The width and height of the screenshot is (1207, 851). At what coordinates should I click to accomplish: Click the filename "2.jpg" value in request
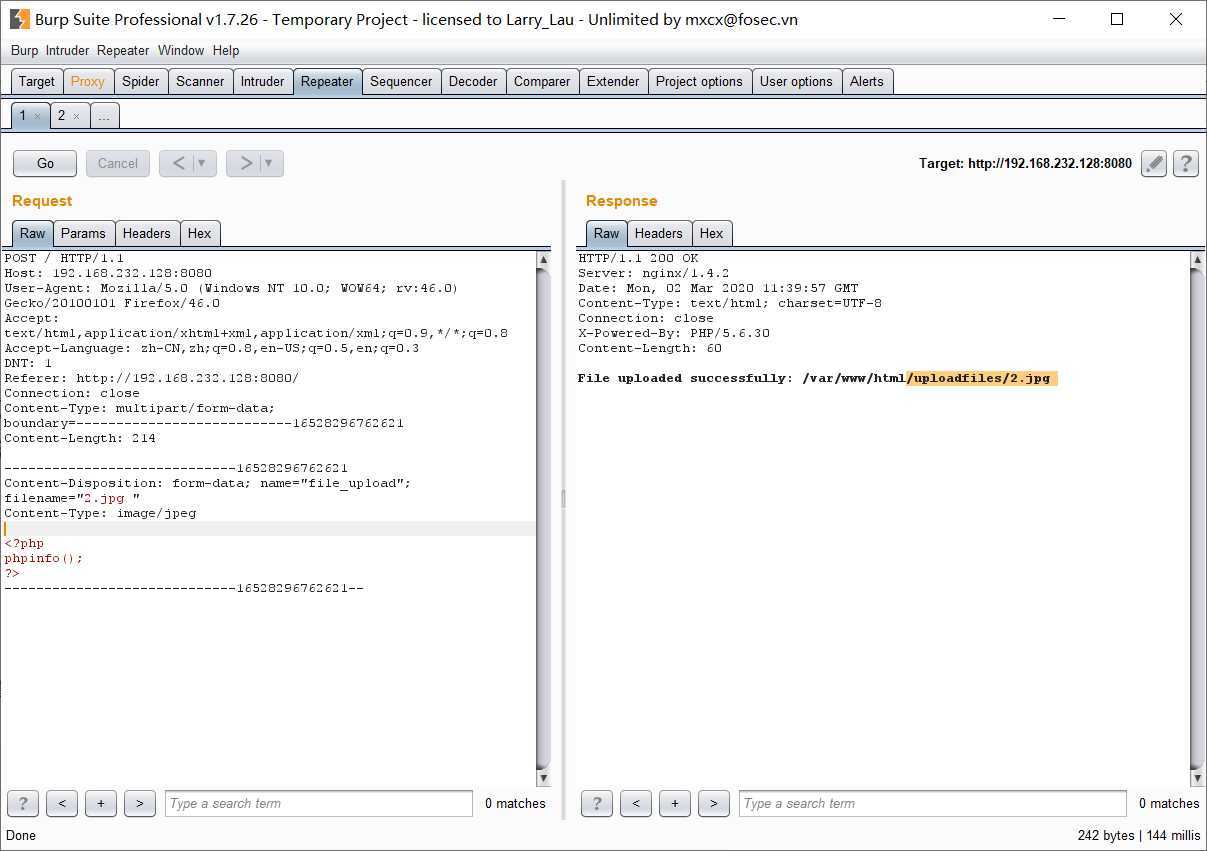point(105,498)
